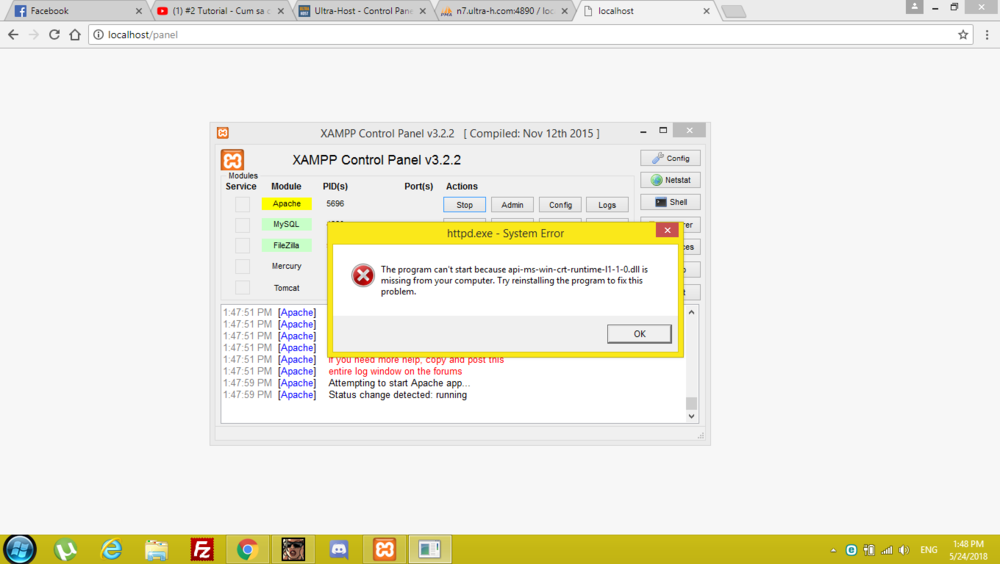
Task: Change the ENG input language
Action: 929,550
